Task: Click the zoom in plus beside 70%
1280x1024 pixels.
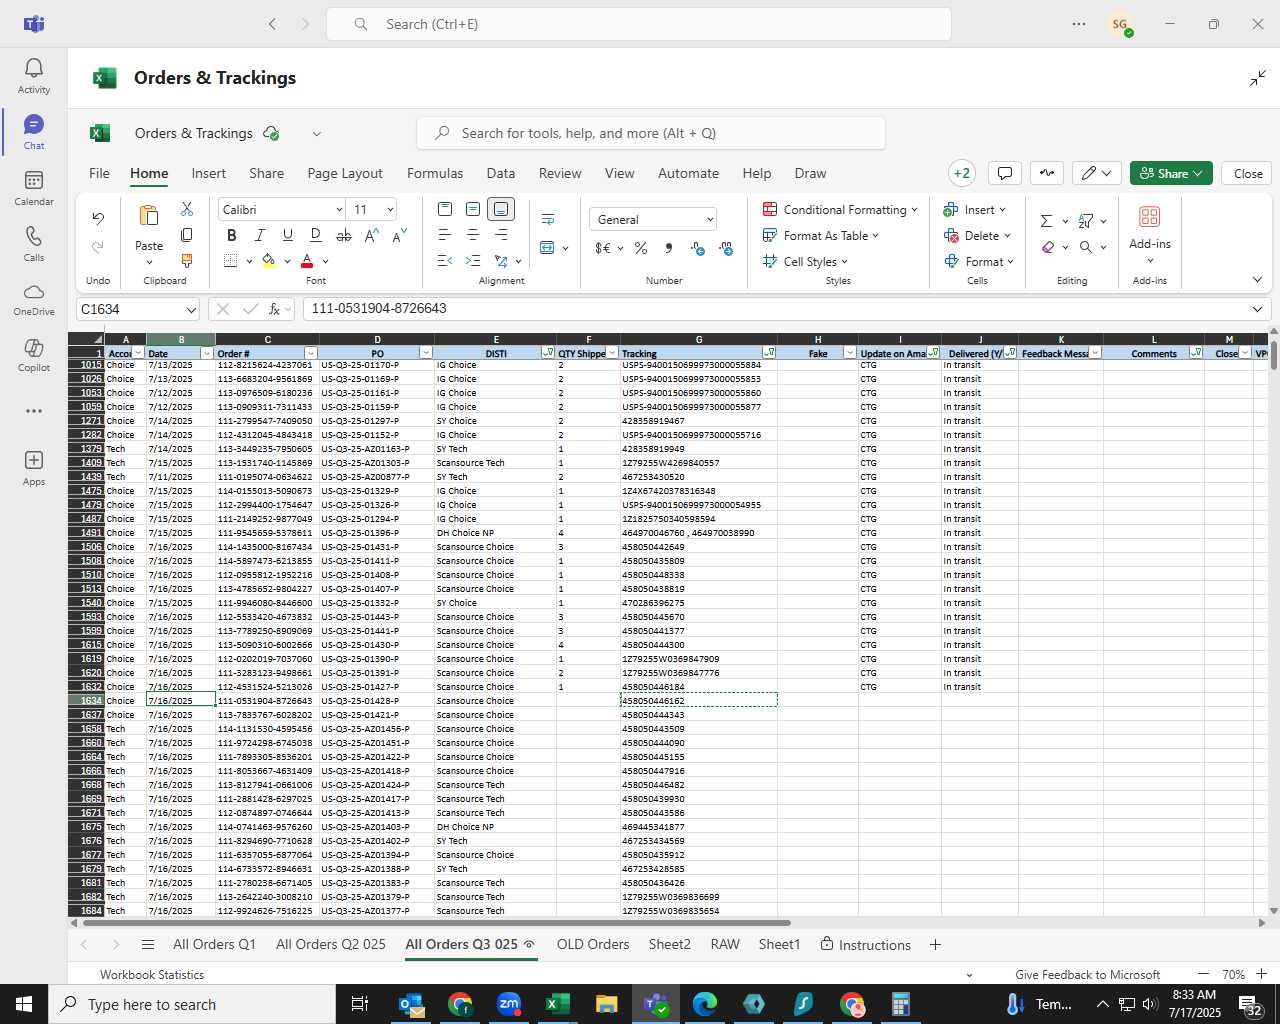Action: click(x=1261, y=974)
